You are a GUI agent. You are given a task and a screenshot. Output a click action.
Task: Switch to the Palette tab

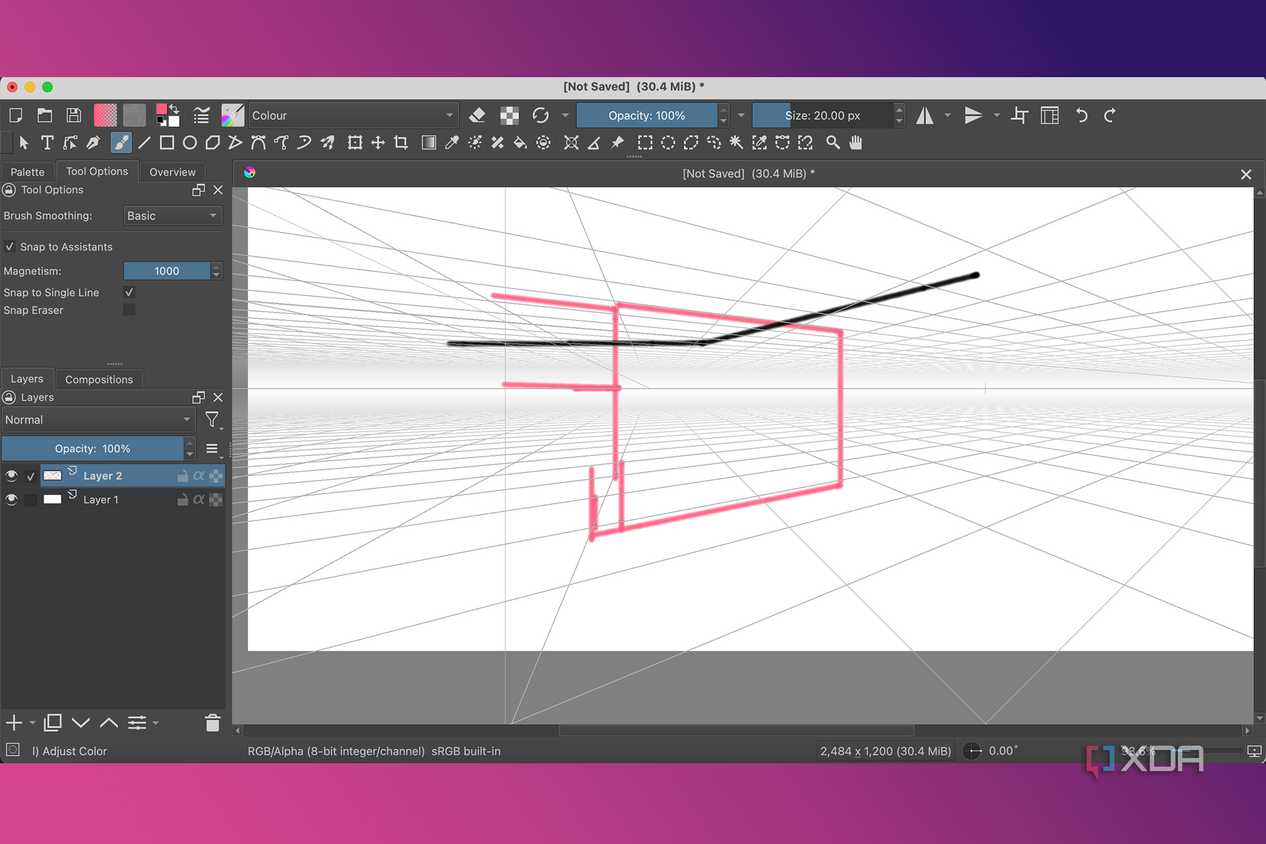click(28, 172)
